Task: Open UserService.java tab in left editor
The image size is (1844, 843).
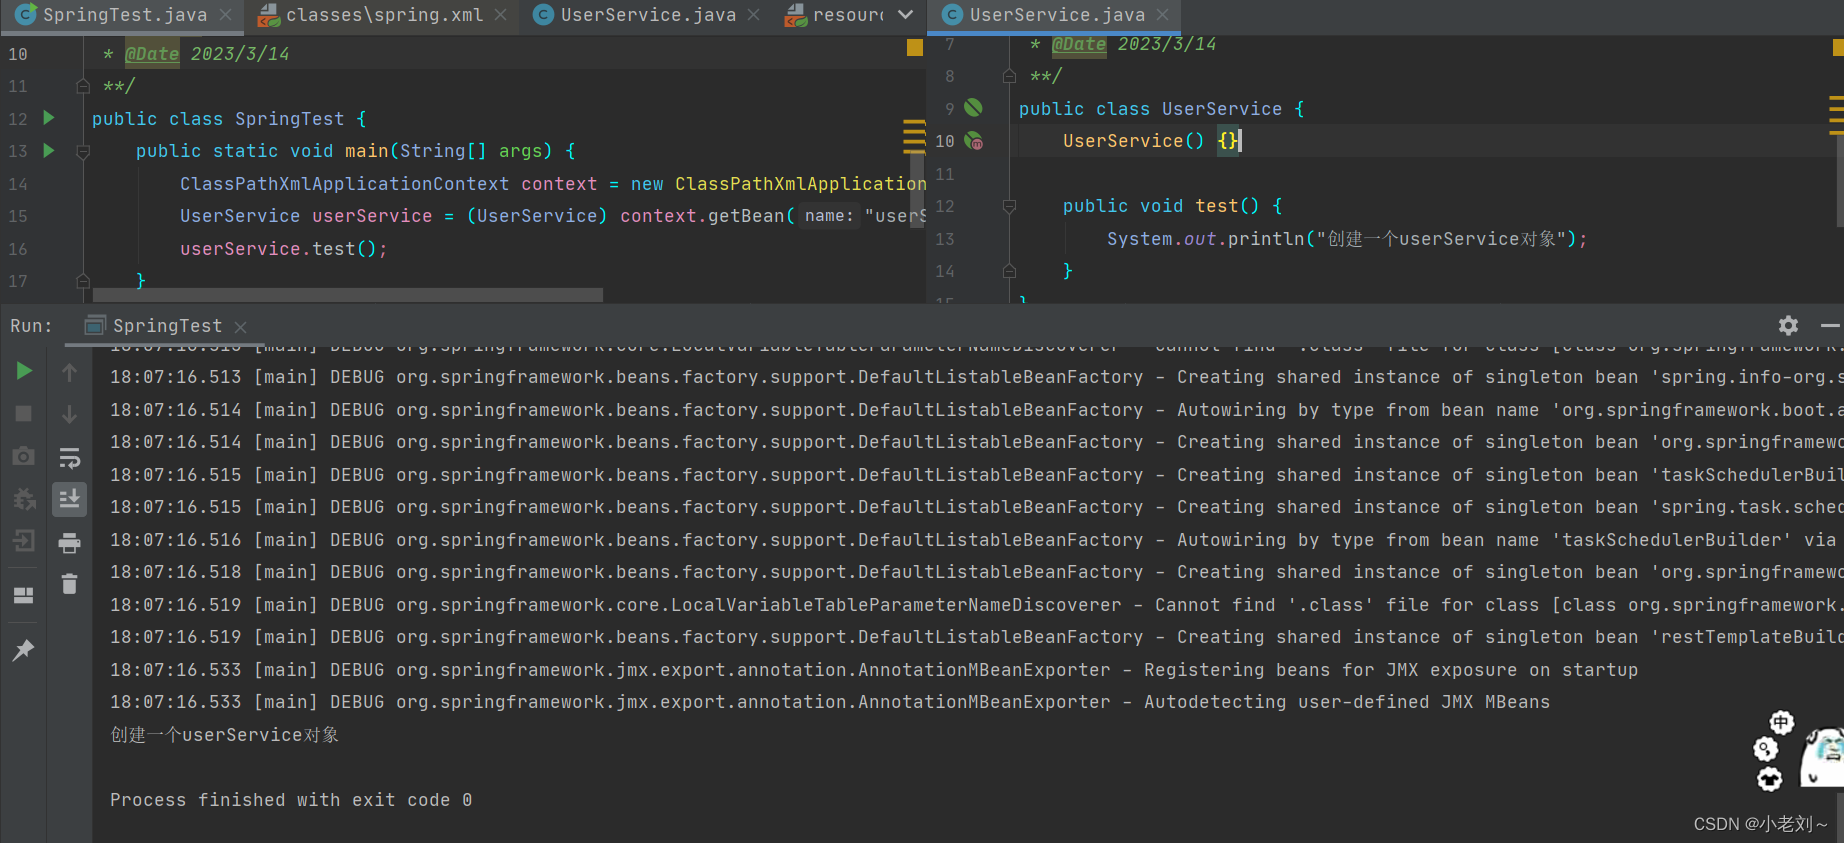Action: point(648,15)
